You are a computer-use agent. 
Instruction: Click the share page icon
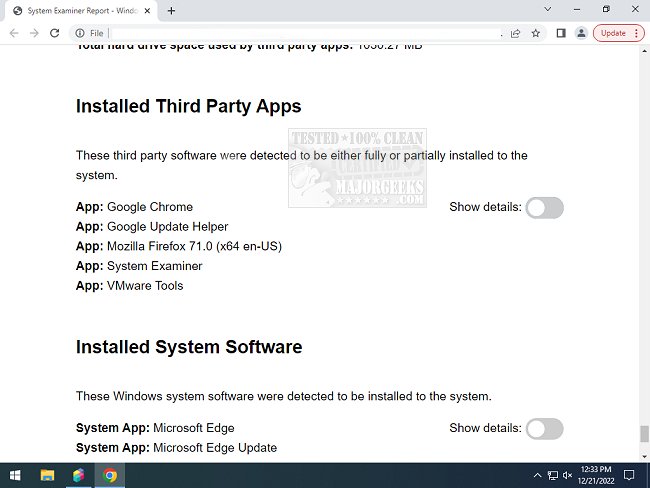click(x=515, y=33)
